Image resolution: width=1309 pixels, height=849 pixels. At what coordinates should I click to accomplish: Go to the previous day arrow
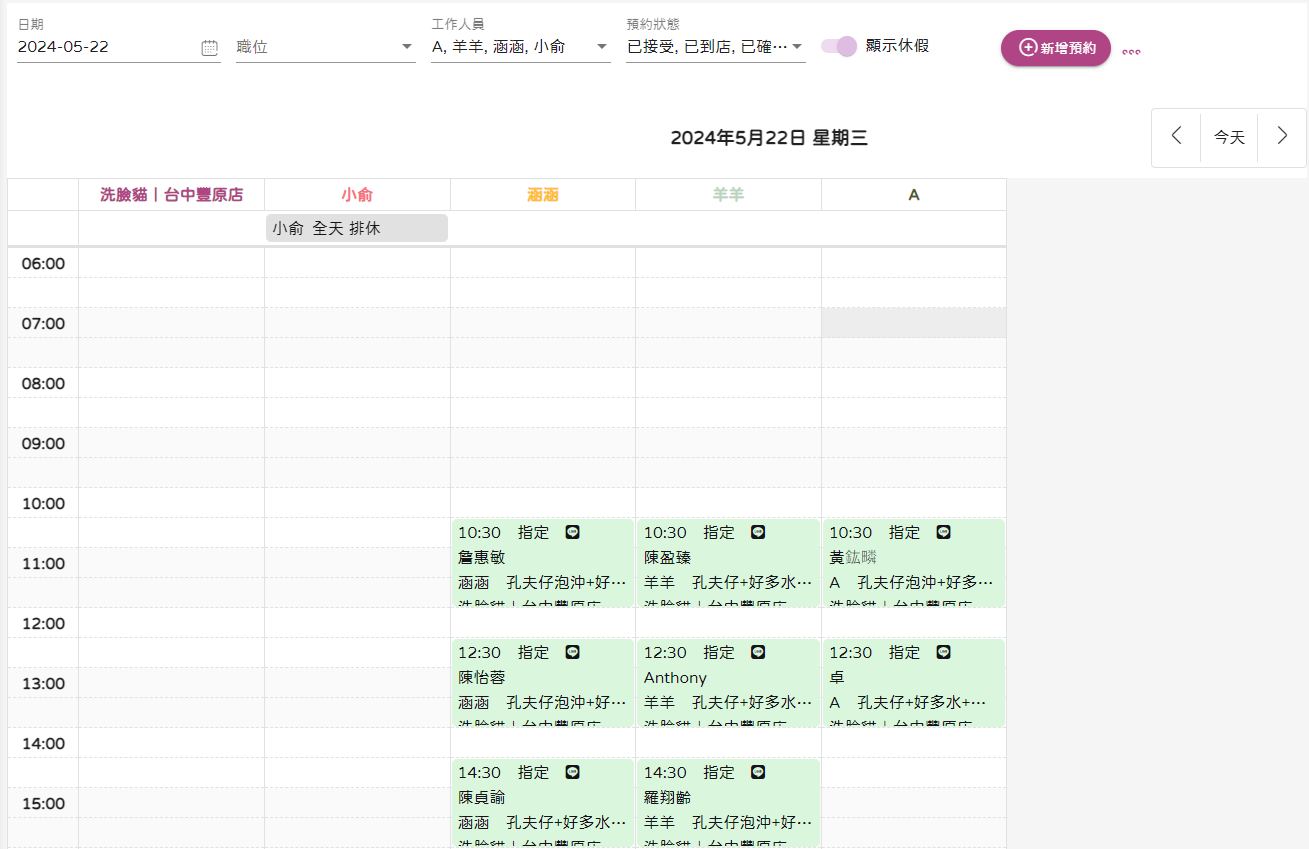pos(1176,137)
